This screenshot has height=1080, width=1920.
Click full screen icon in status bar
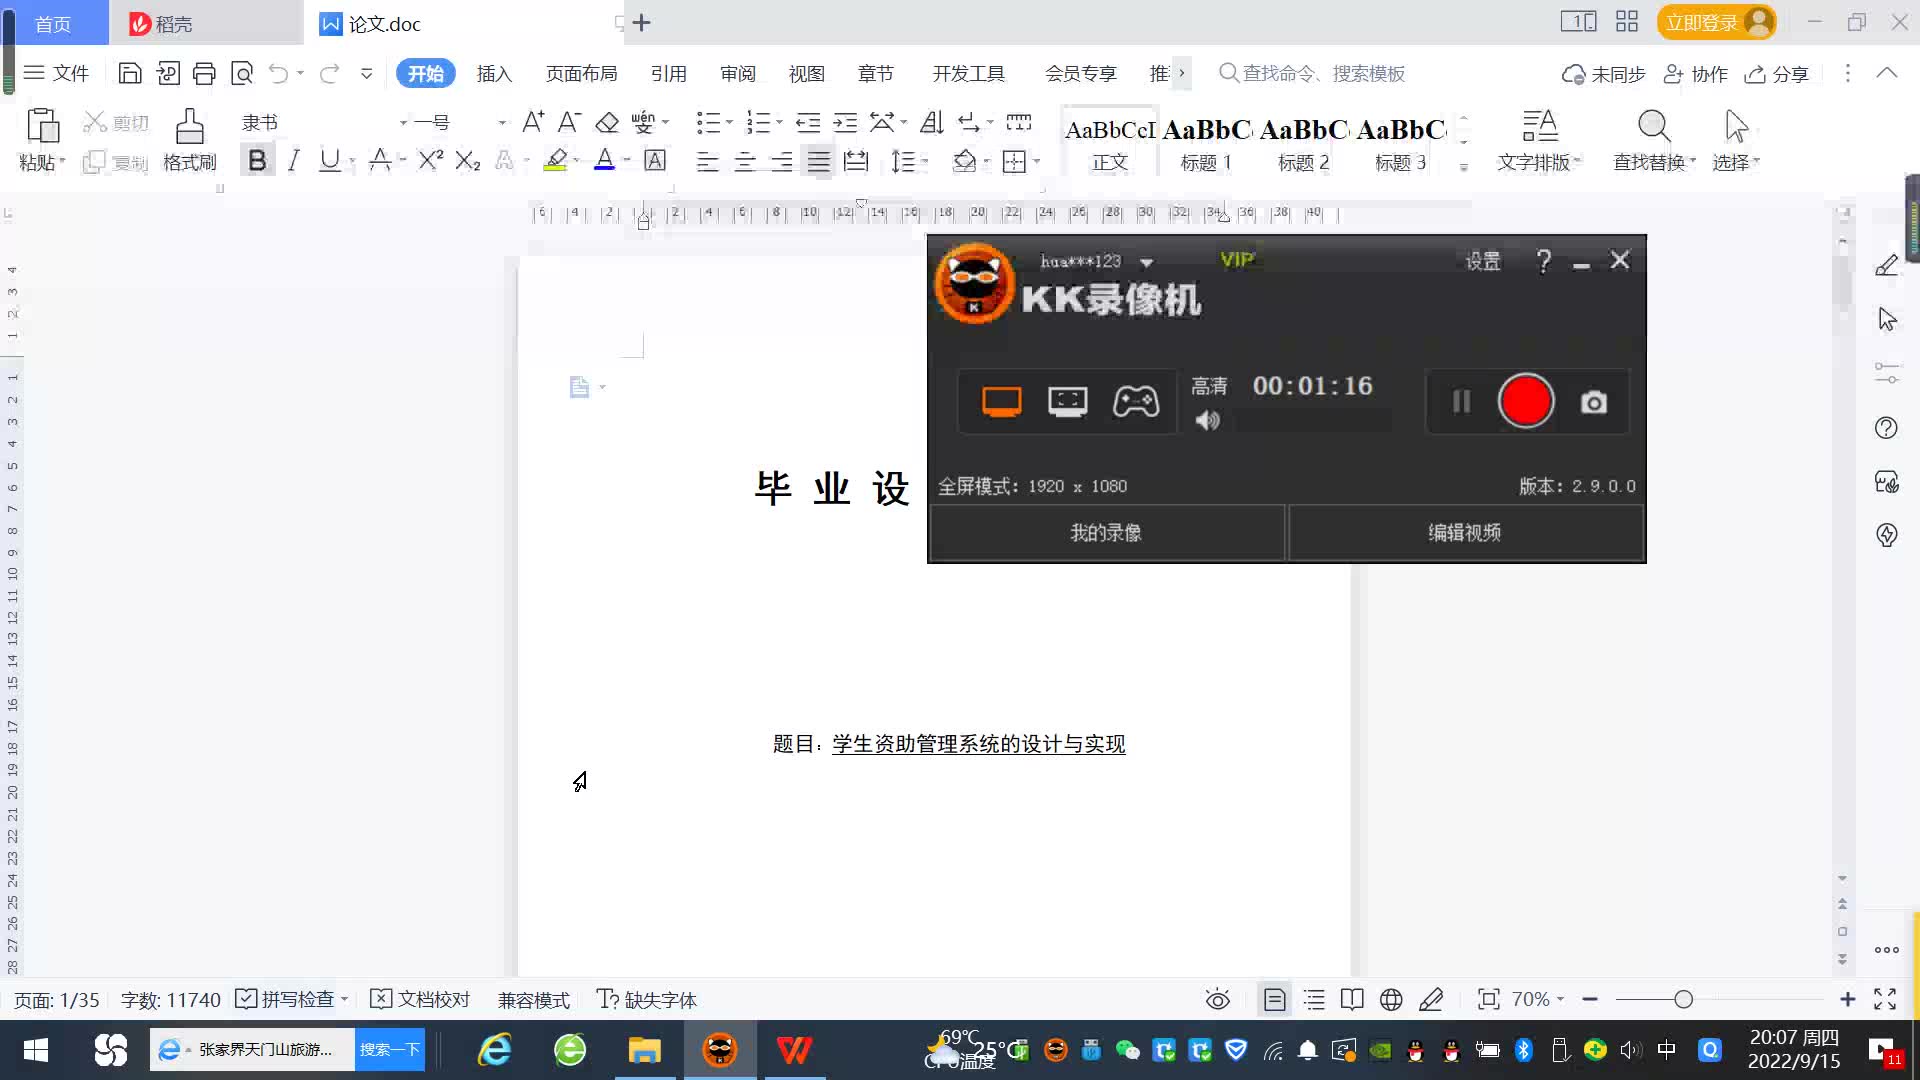click(1885, 999)
